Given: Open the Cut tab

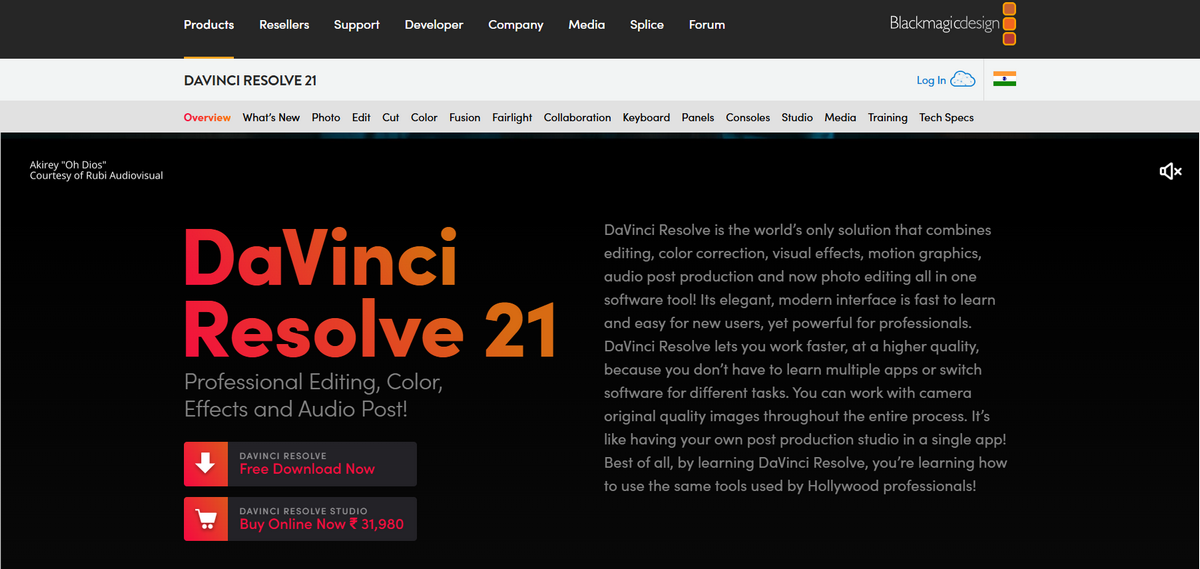Looking at the screenshot, I should pos(391,118).
